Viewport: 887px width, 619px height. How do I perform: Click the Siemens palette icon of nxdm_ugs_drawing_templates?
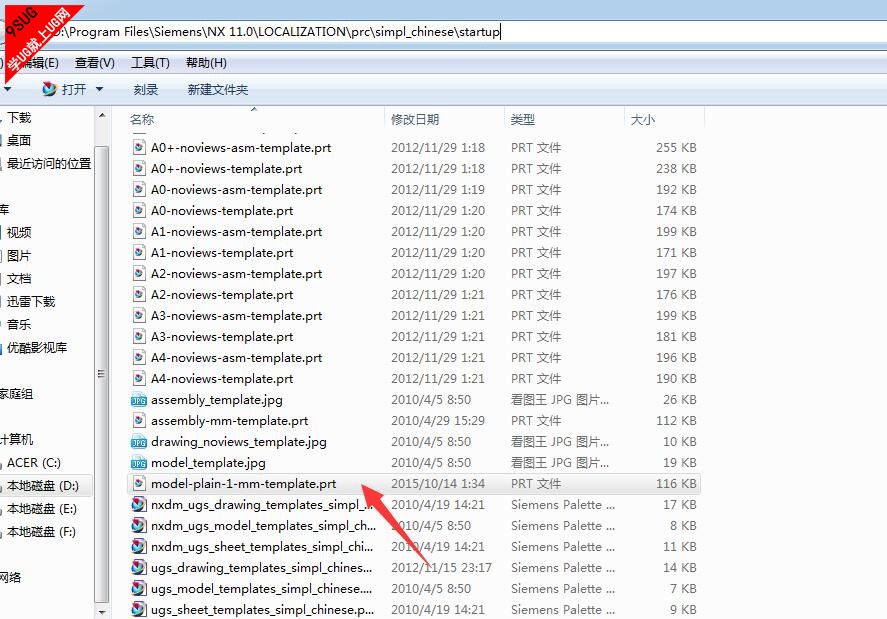pyautogui.click(x=139, y=504)
